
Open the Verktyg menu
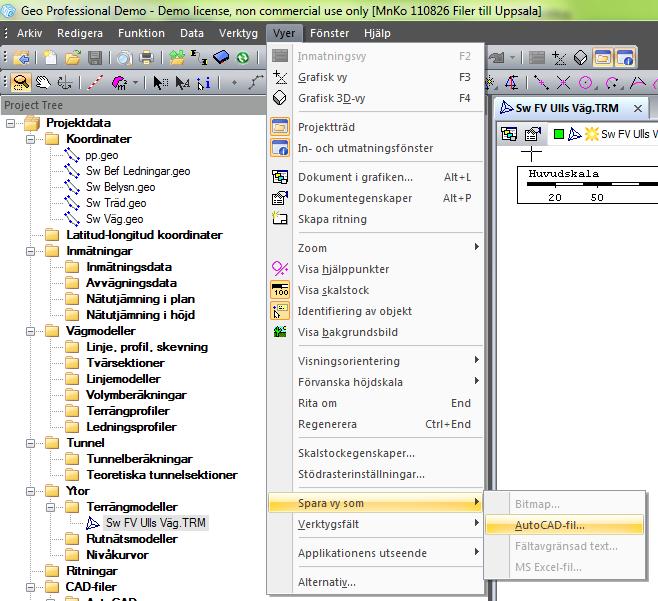tap(238, 33)
